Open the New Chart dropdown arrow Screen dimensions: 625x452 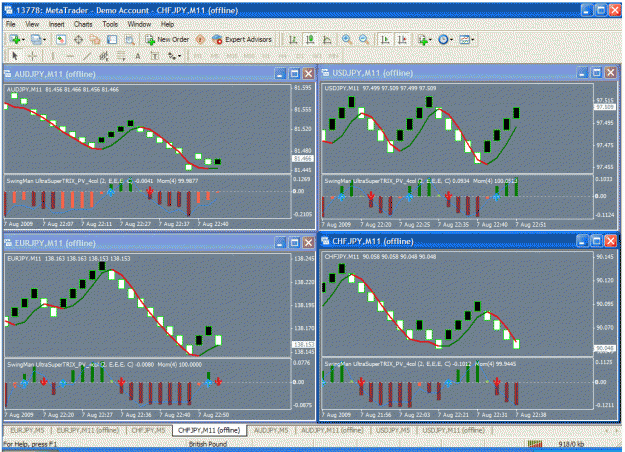23,39
